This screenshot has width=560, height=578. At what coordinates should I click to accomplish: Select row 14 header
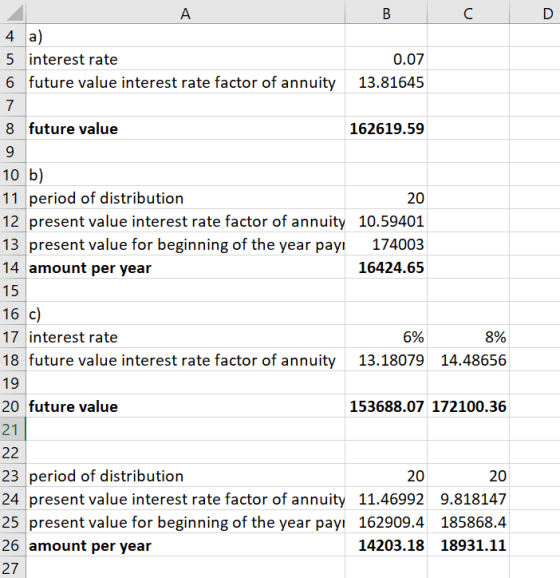click(13, 267)
